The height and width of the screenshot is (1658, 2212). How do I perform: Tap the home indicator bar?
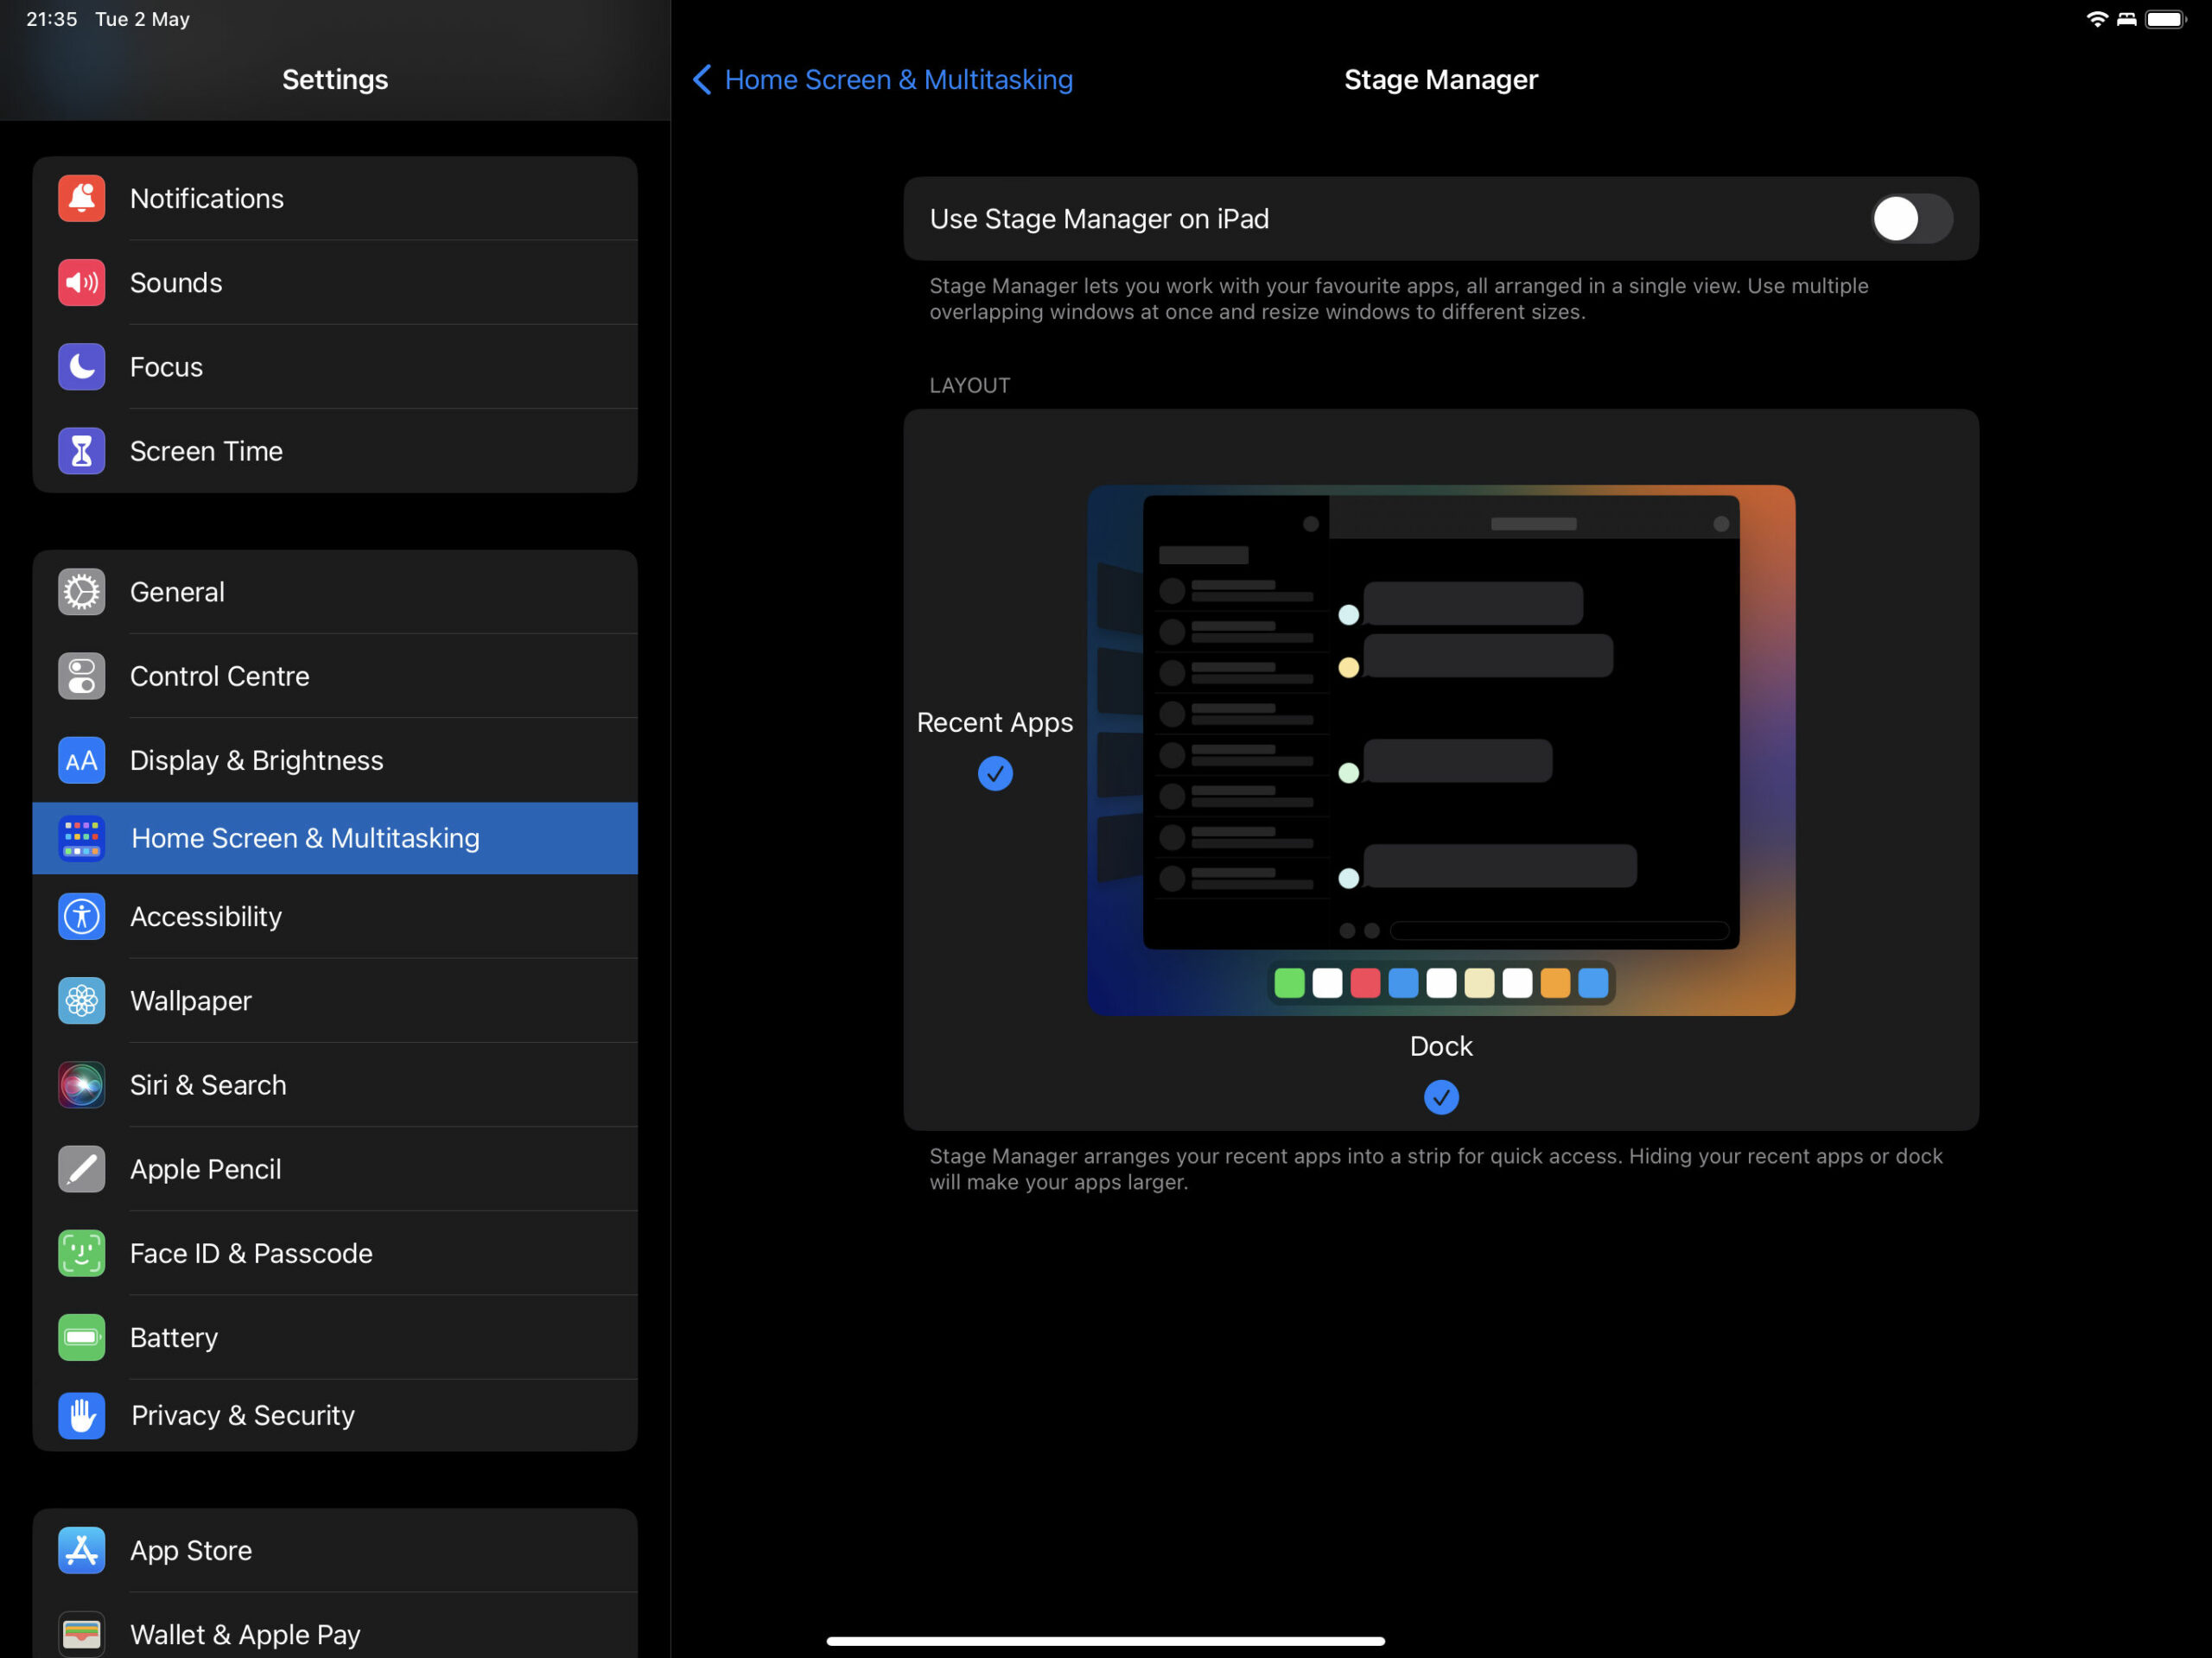tap(1105, 1640)
